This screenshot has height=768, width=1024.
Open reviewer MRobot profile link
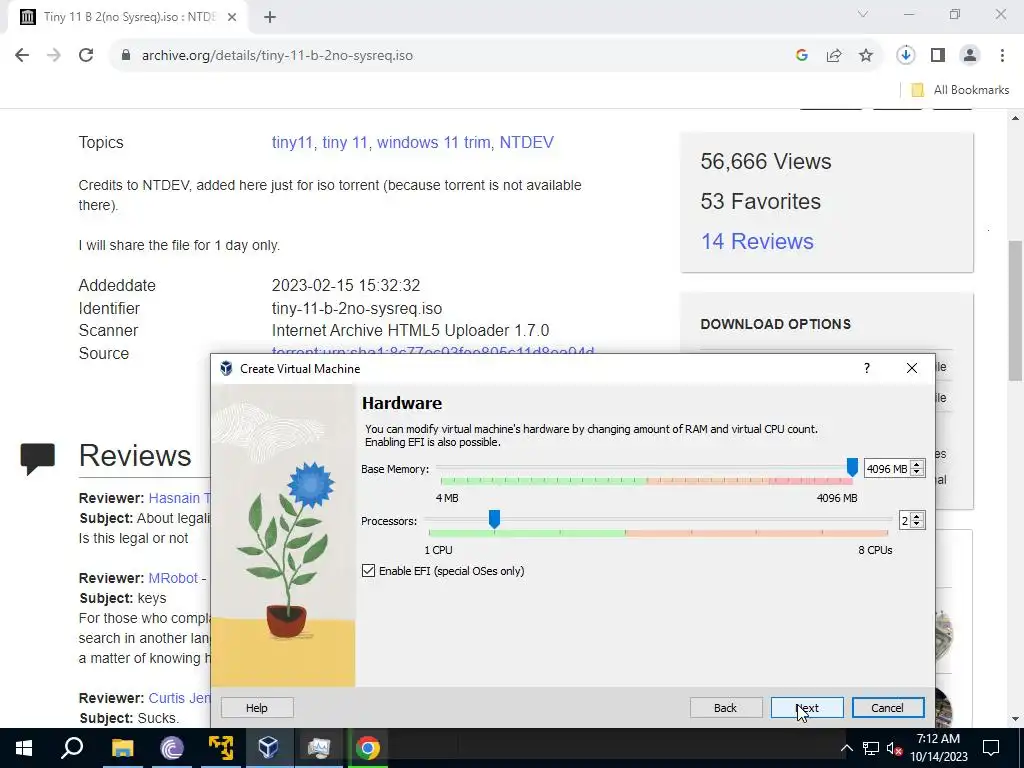coord(172,578)
